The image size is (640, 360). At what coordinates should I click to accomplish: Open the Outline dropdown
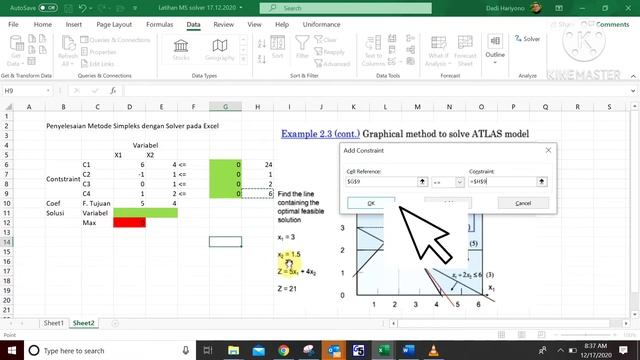click(495, 50)
